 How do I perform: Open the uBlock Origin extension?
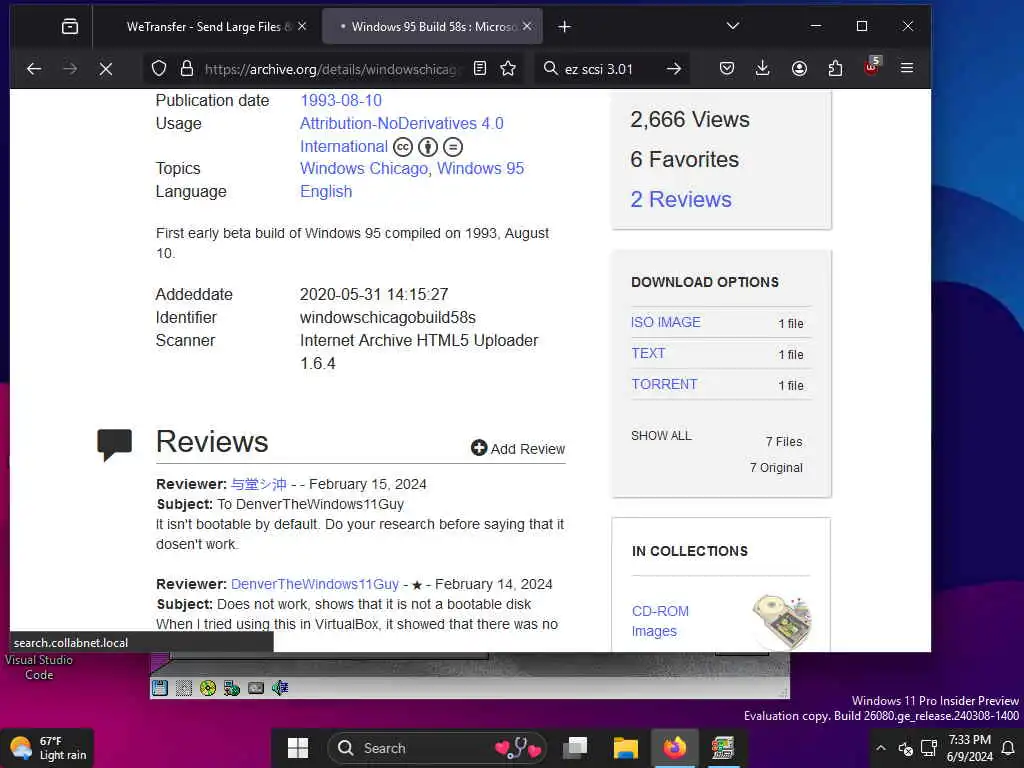pyautogui.click(x=872, y=67)
